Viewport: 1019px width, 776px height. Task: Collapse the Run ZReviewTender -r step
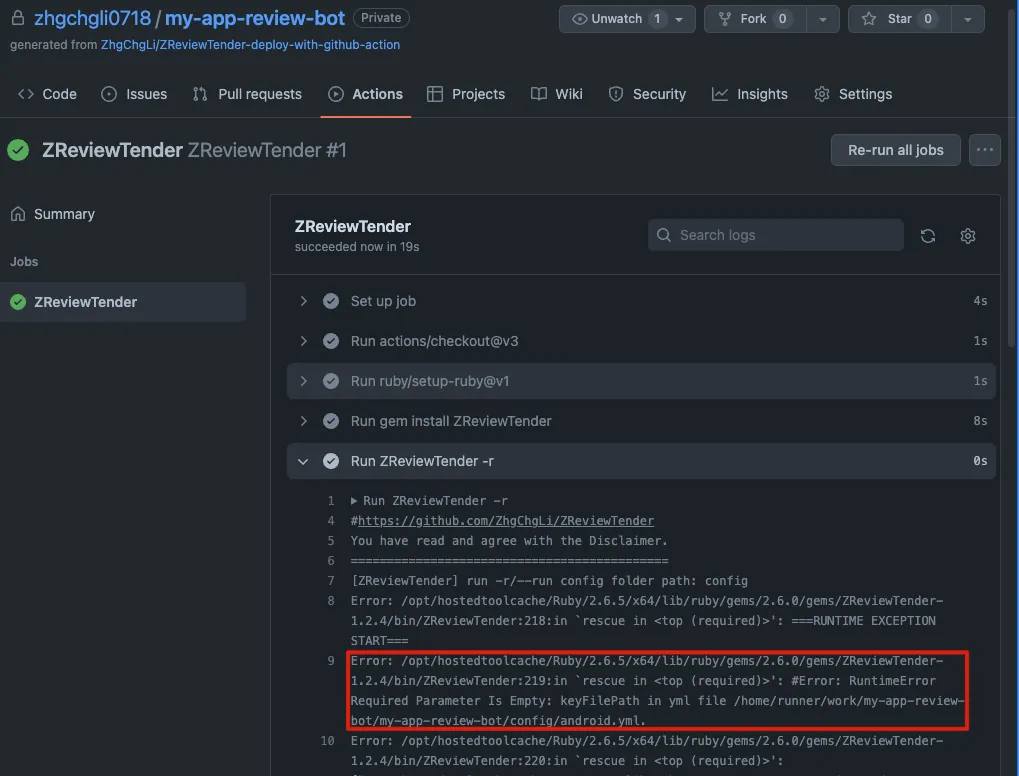point(303,461)
